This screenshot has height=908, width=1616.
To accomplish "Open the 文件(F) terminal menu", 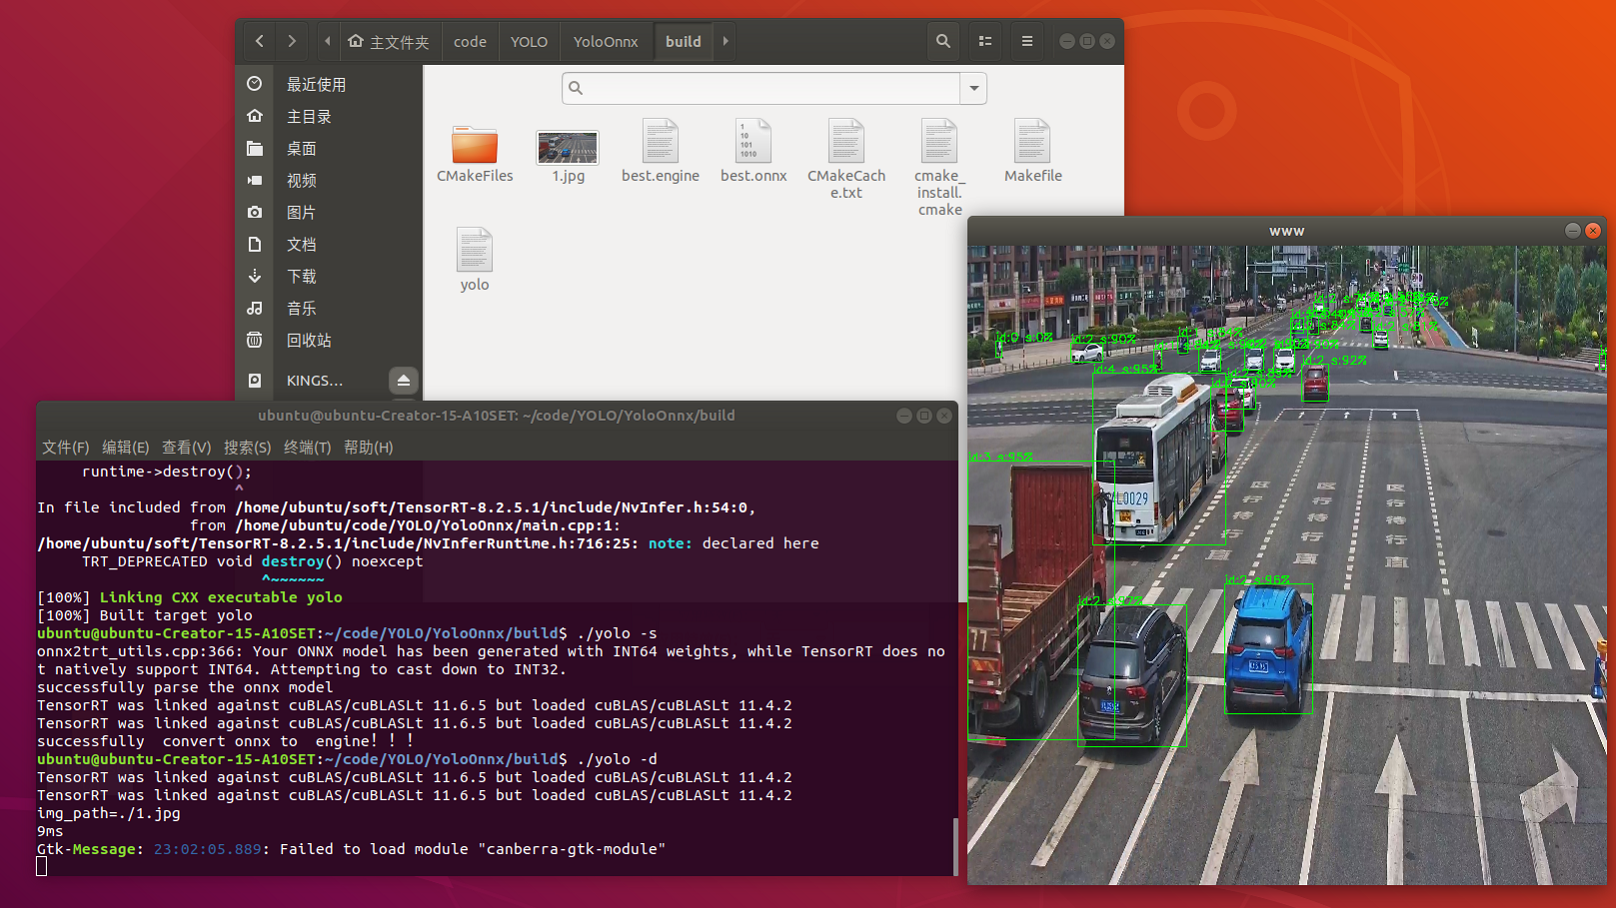I will coord(65,447).
